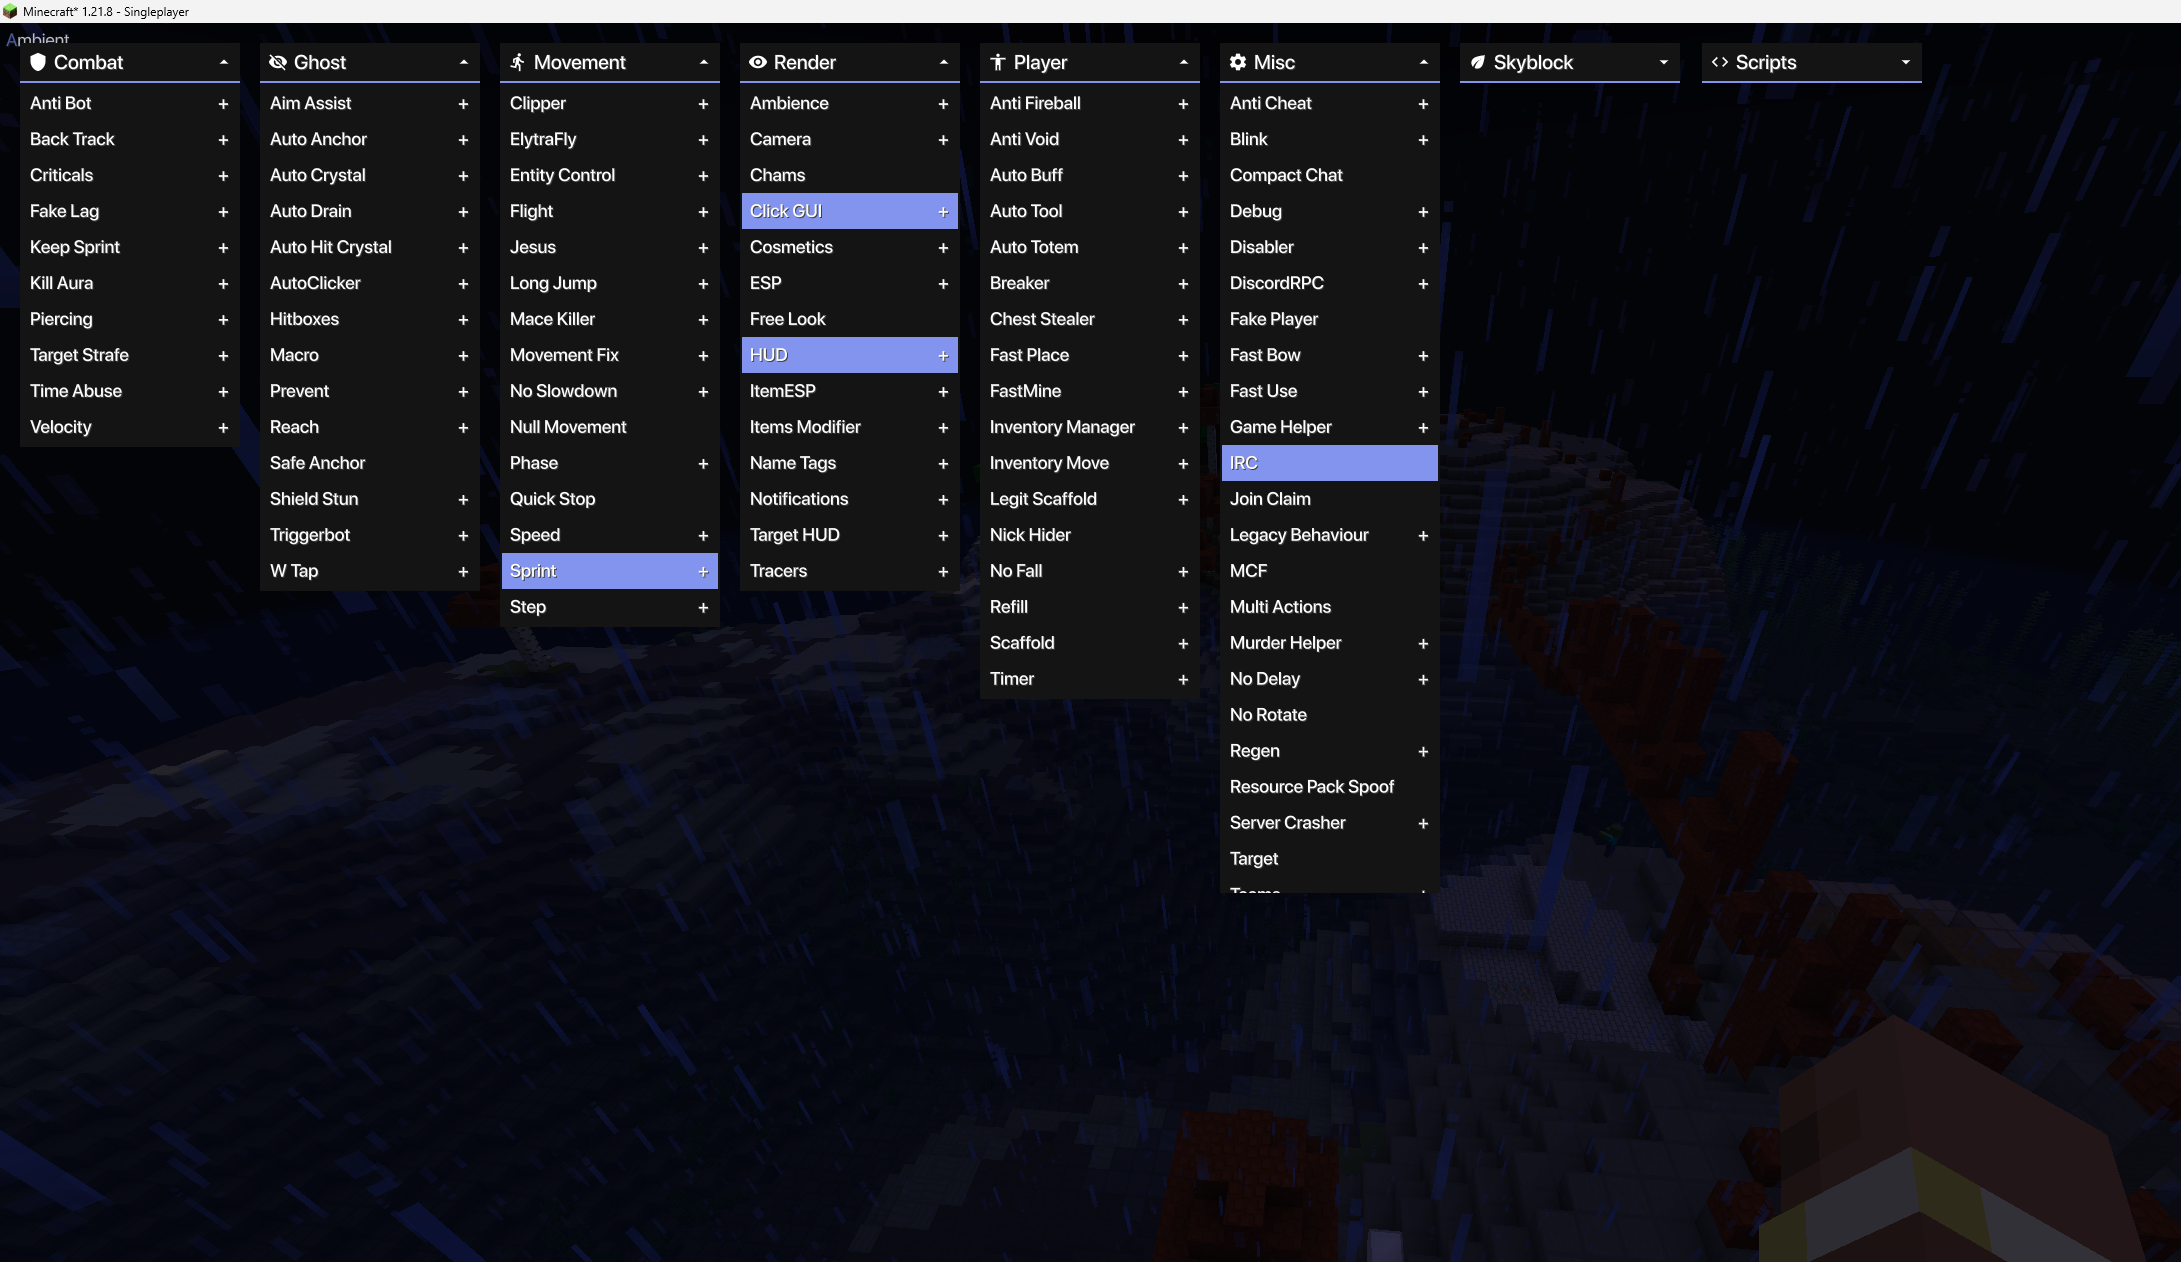The width and height of the screenshot is (2181, 1262).
Task: Open ESP settings plus icon
Action: coord(943,284)
